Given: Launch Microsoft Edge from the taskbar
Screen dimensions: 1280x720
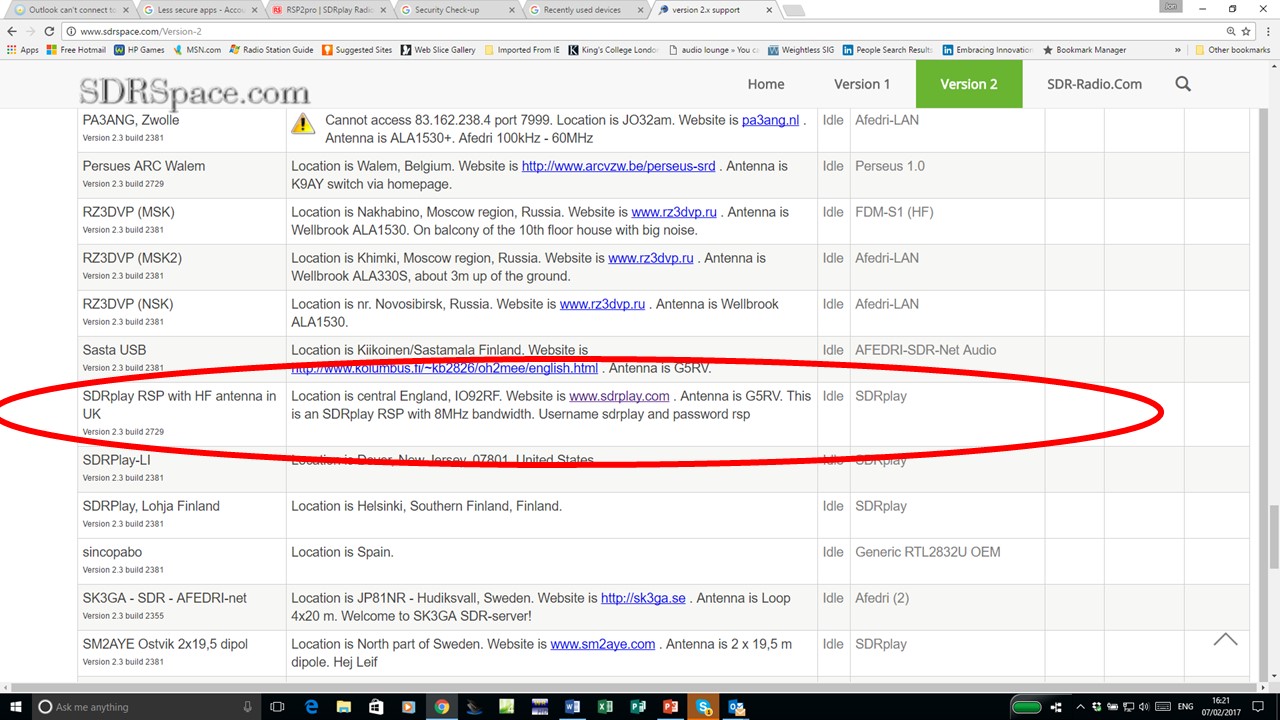Looking at the screenshot, I should 311,707.
